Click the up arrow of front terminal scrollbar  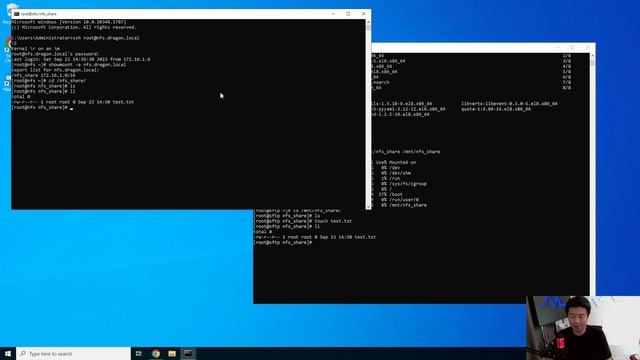[369, 22]
